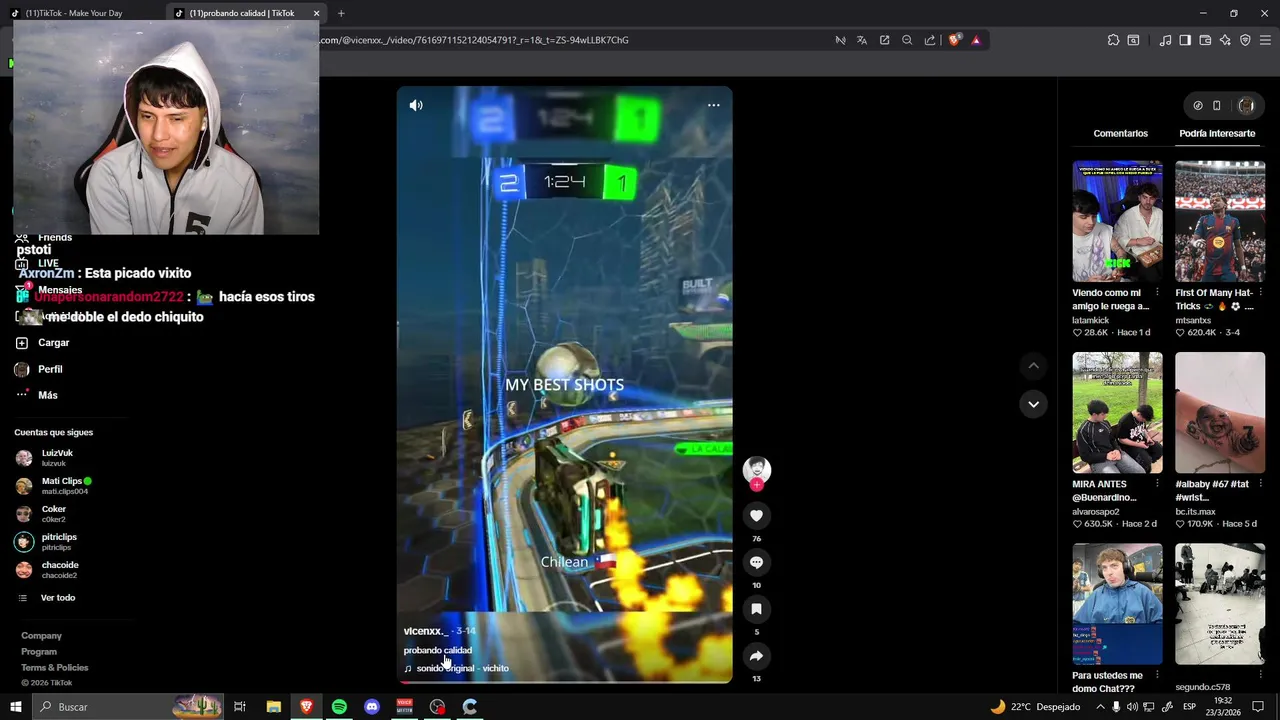Open Brave VPN shield icon

tap(1245, 40)
